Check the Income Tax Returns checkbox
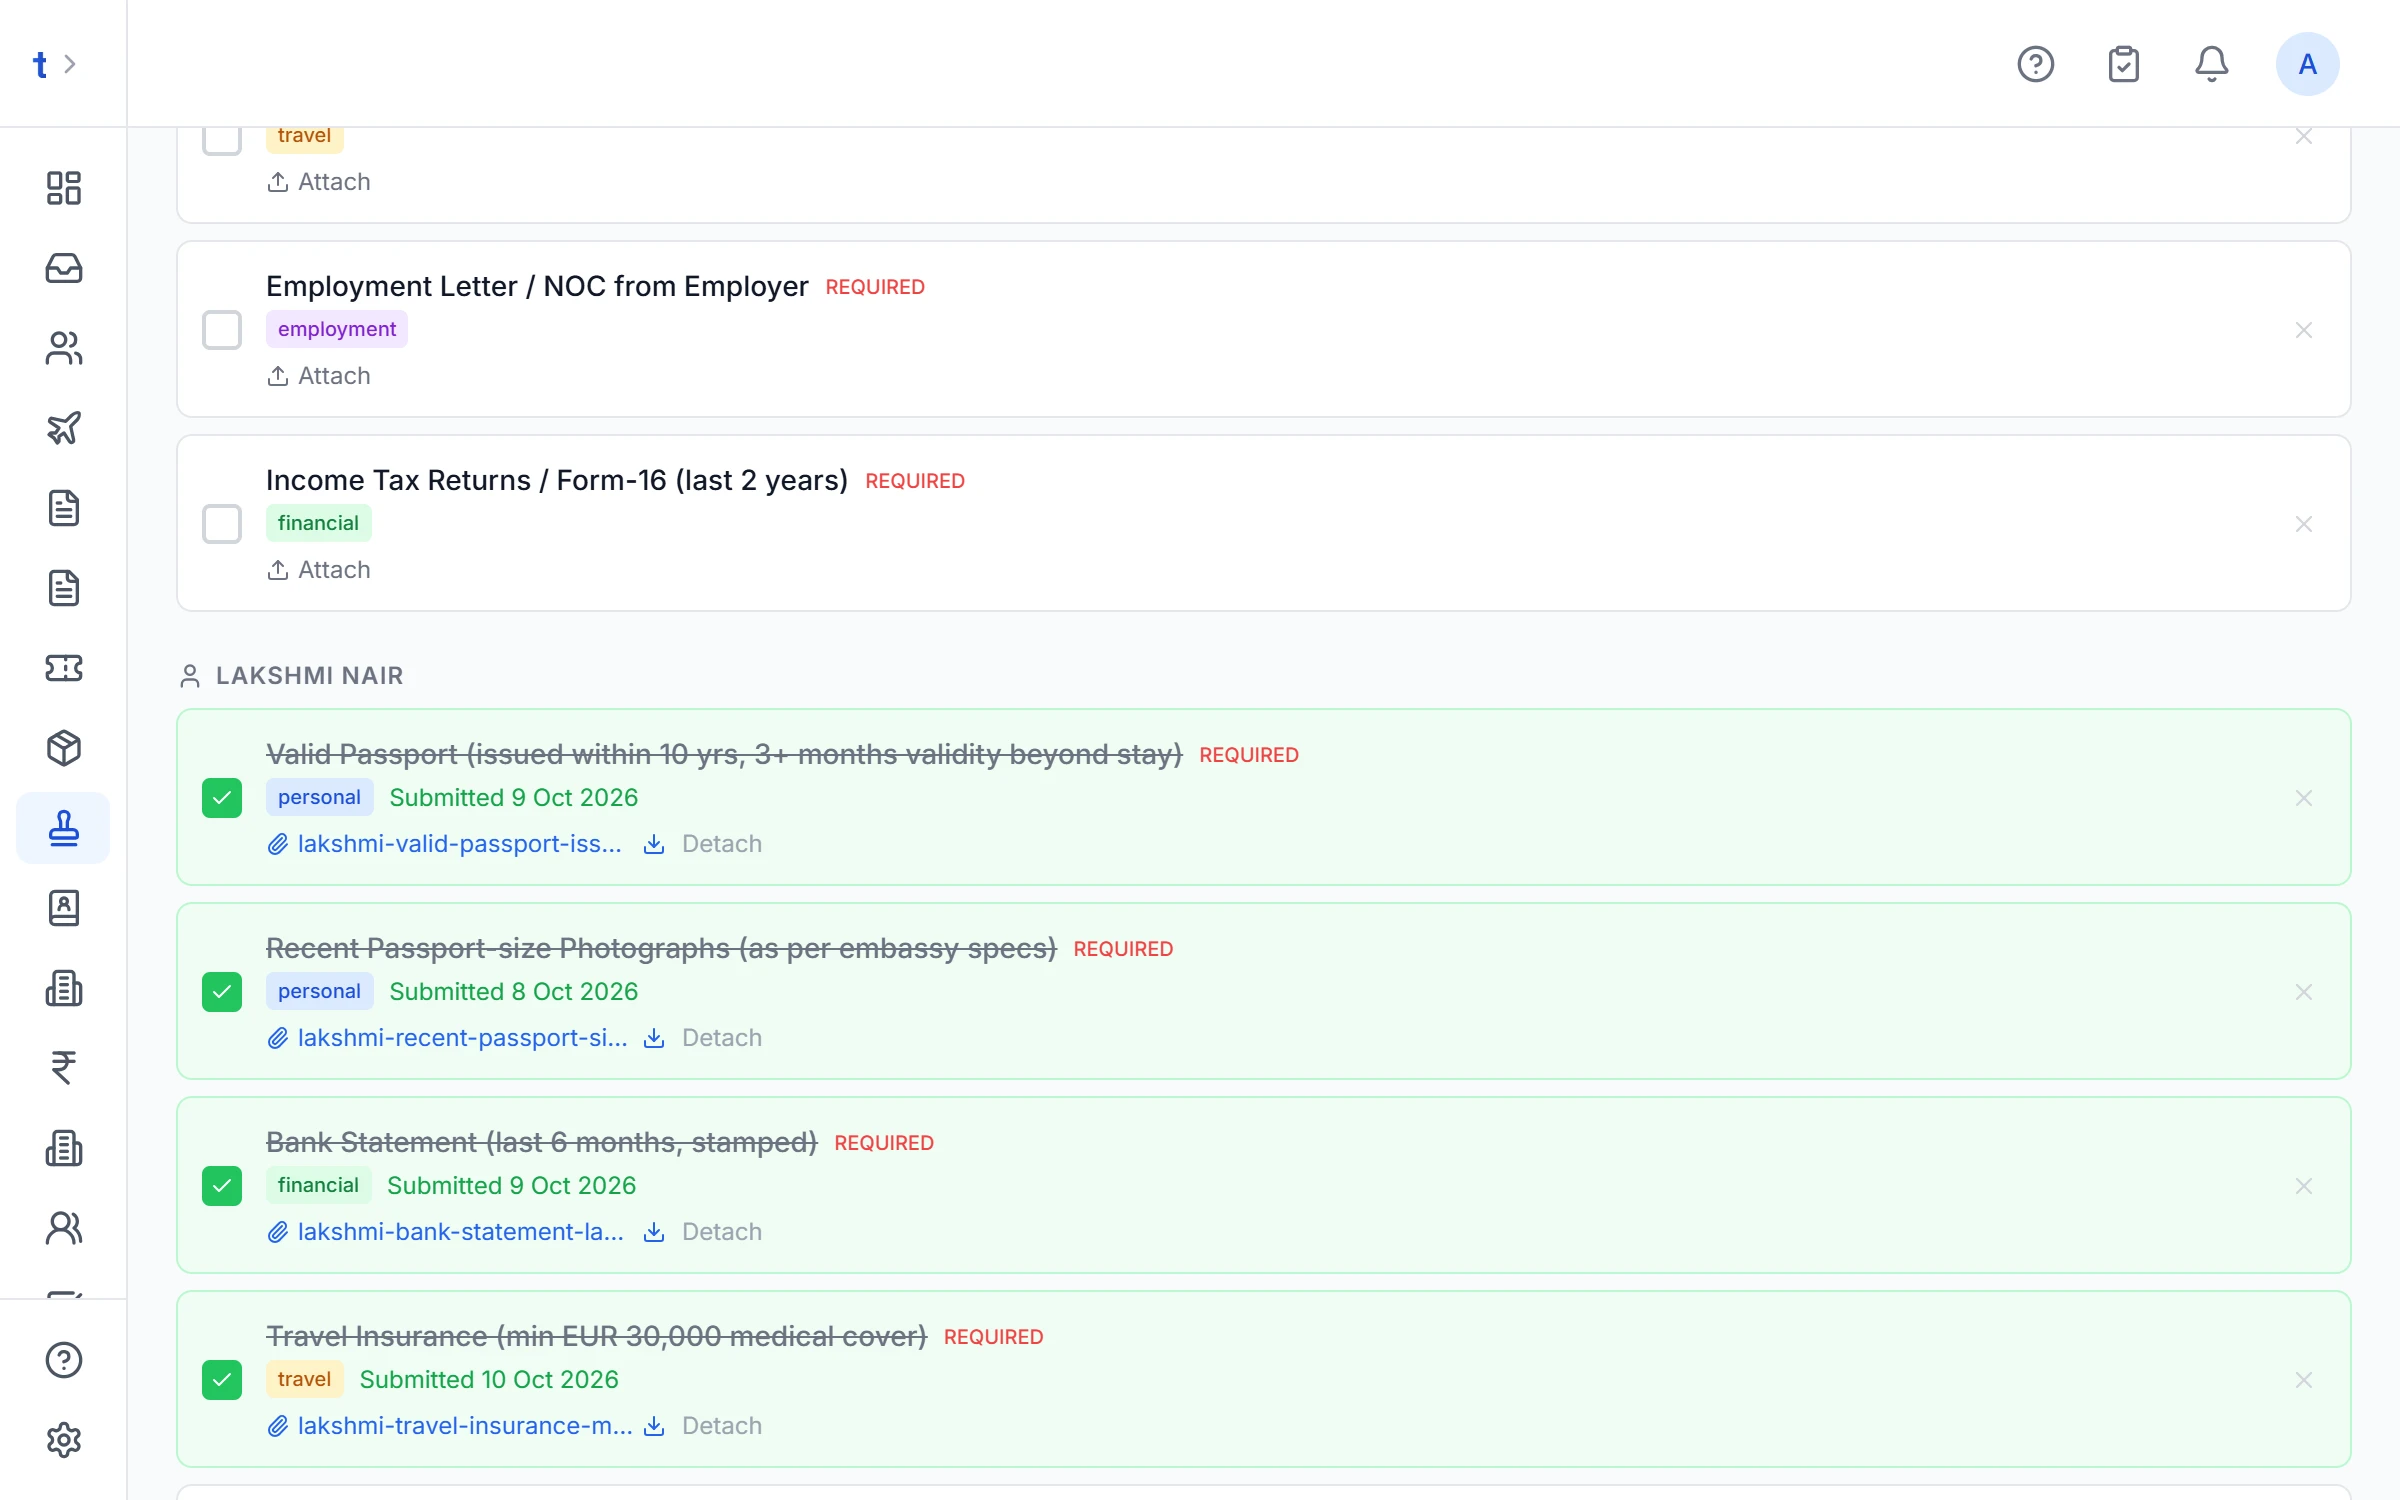This screenshot has width=2400, height=1500. click(x=222, y=524)
